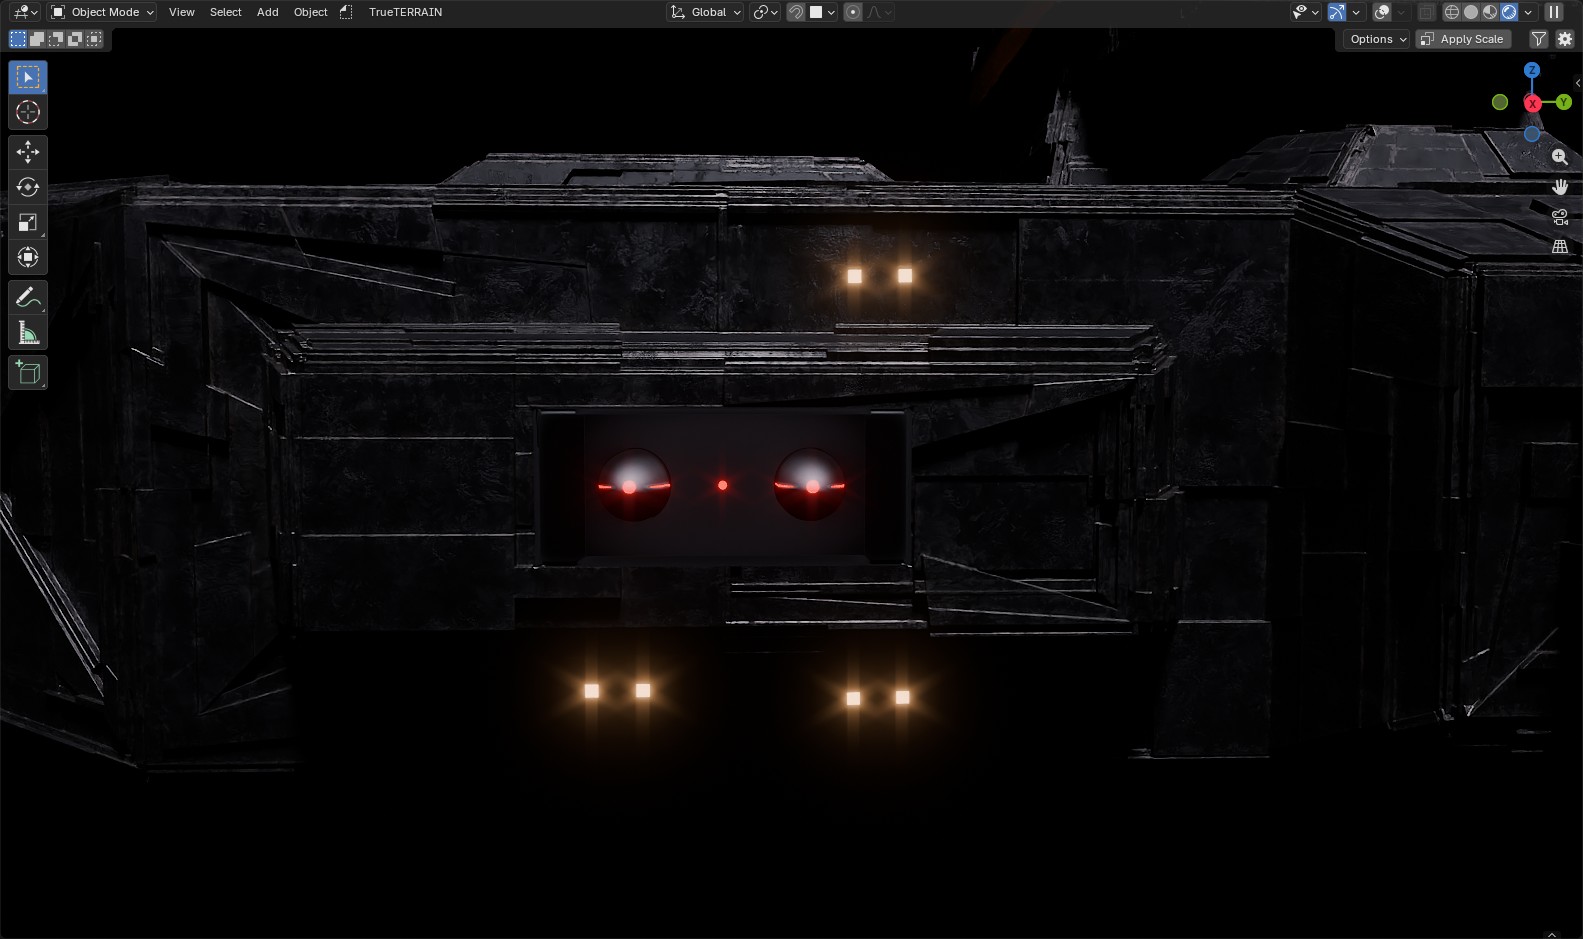Select the Move tool
Screen dimensions: 1583x939
(28, 152)
